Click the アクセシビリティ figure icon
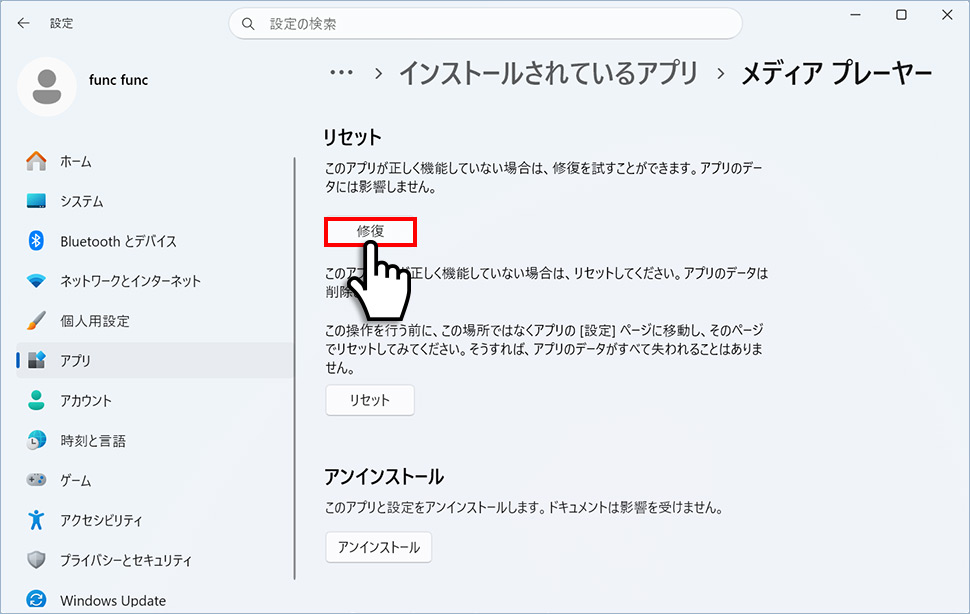The width and height of the screenshot is (970, 614). (x=36, y=520)
